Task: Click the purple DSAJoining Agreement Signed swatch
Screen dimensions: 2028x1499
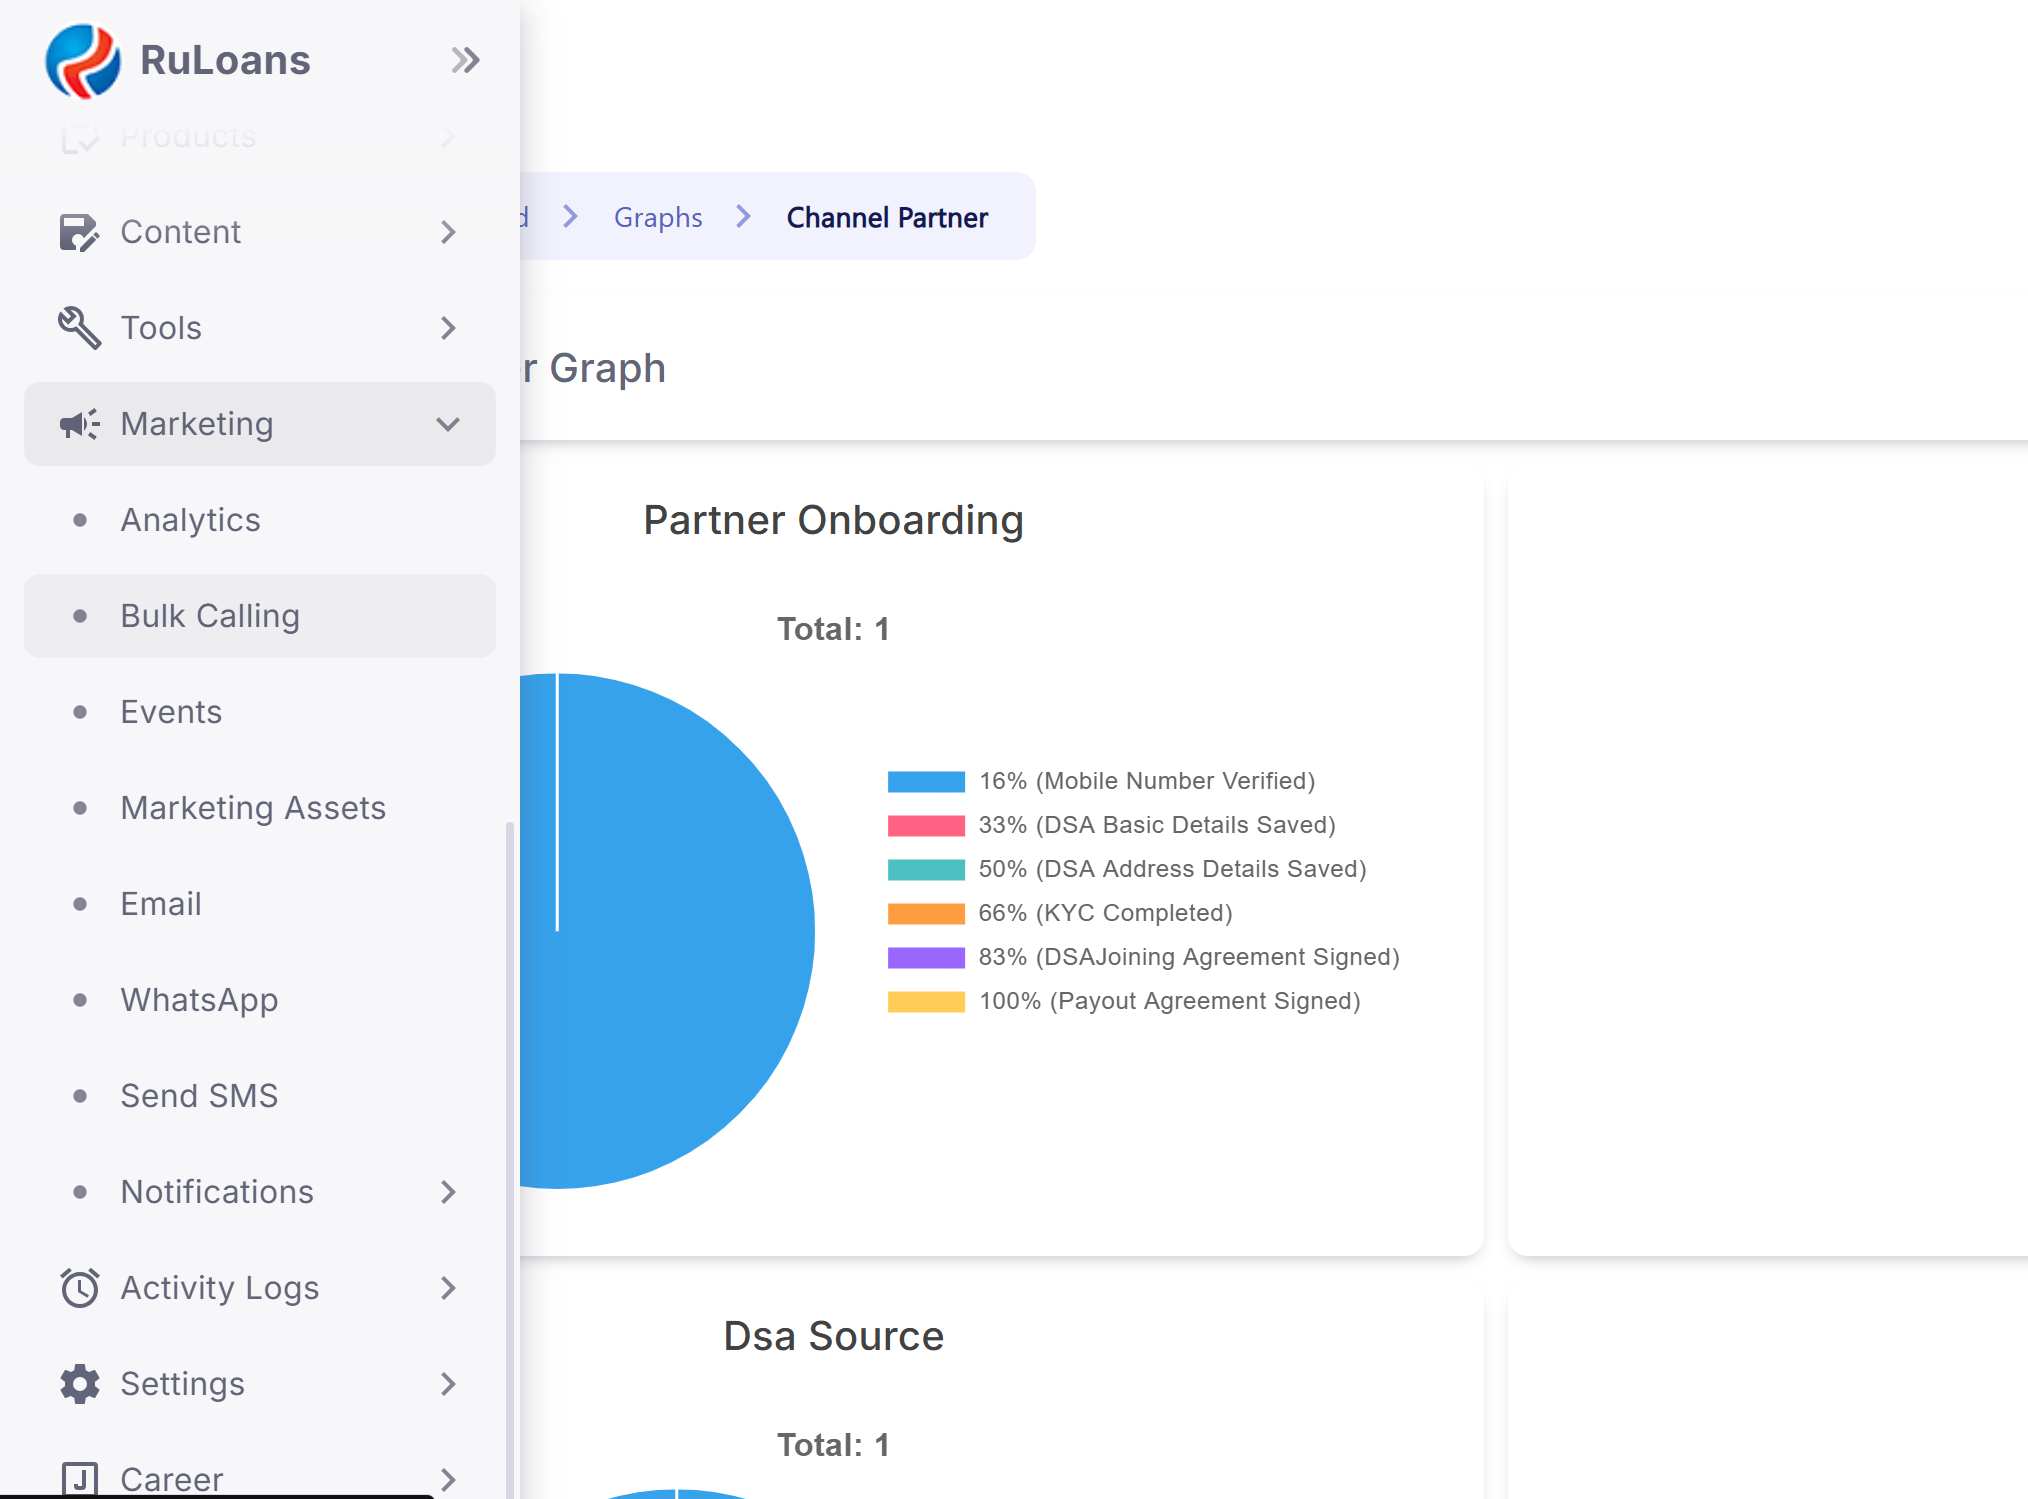Action: coord(926,957)
